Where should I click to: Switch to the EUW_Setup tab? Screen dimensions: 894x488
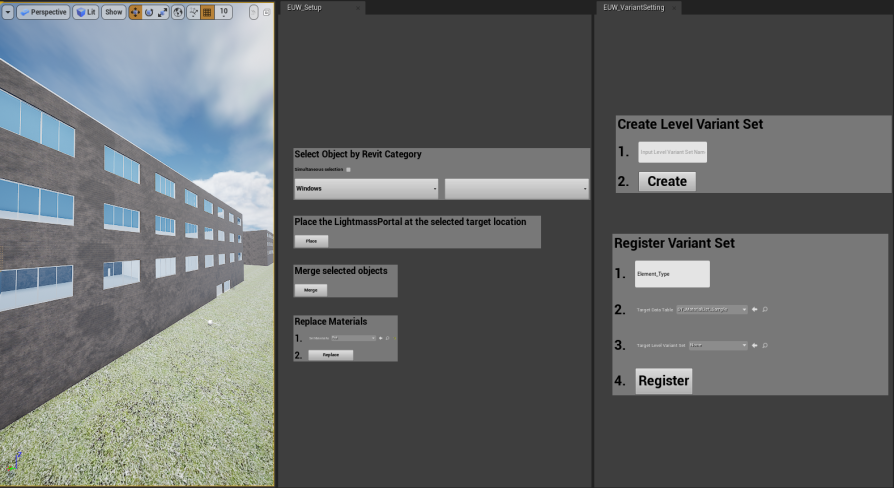click(304, 7)
